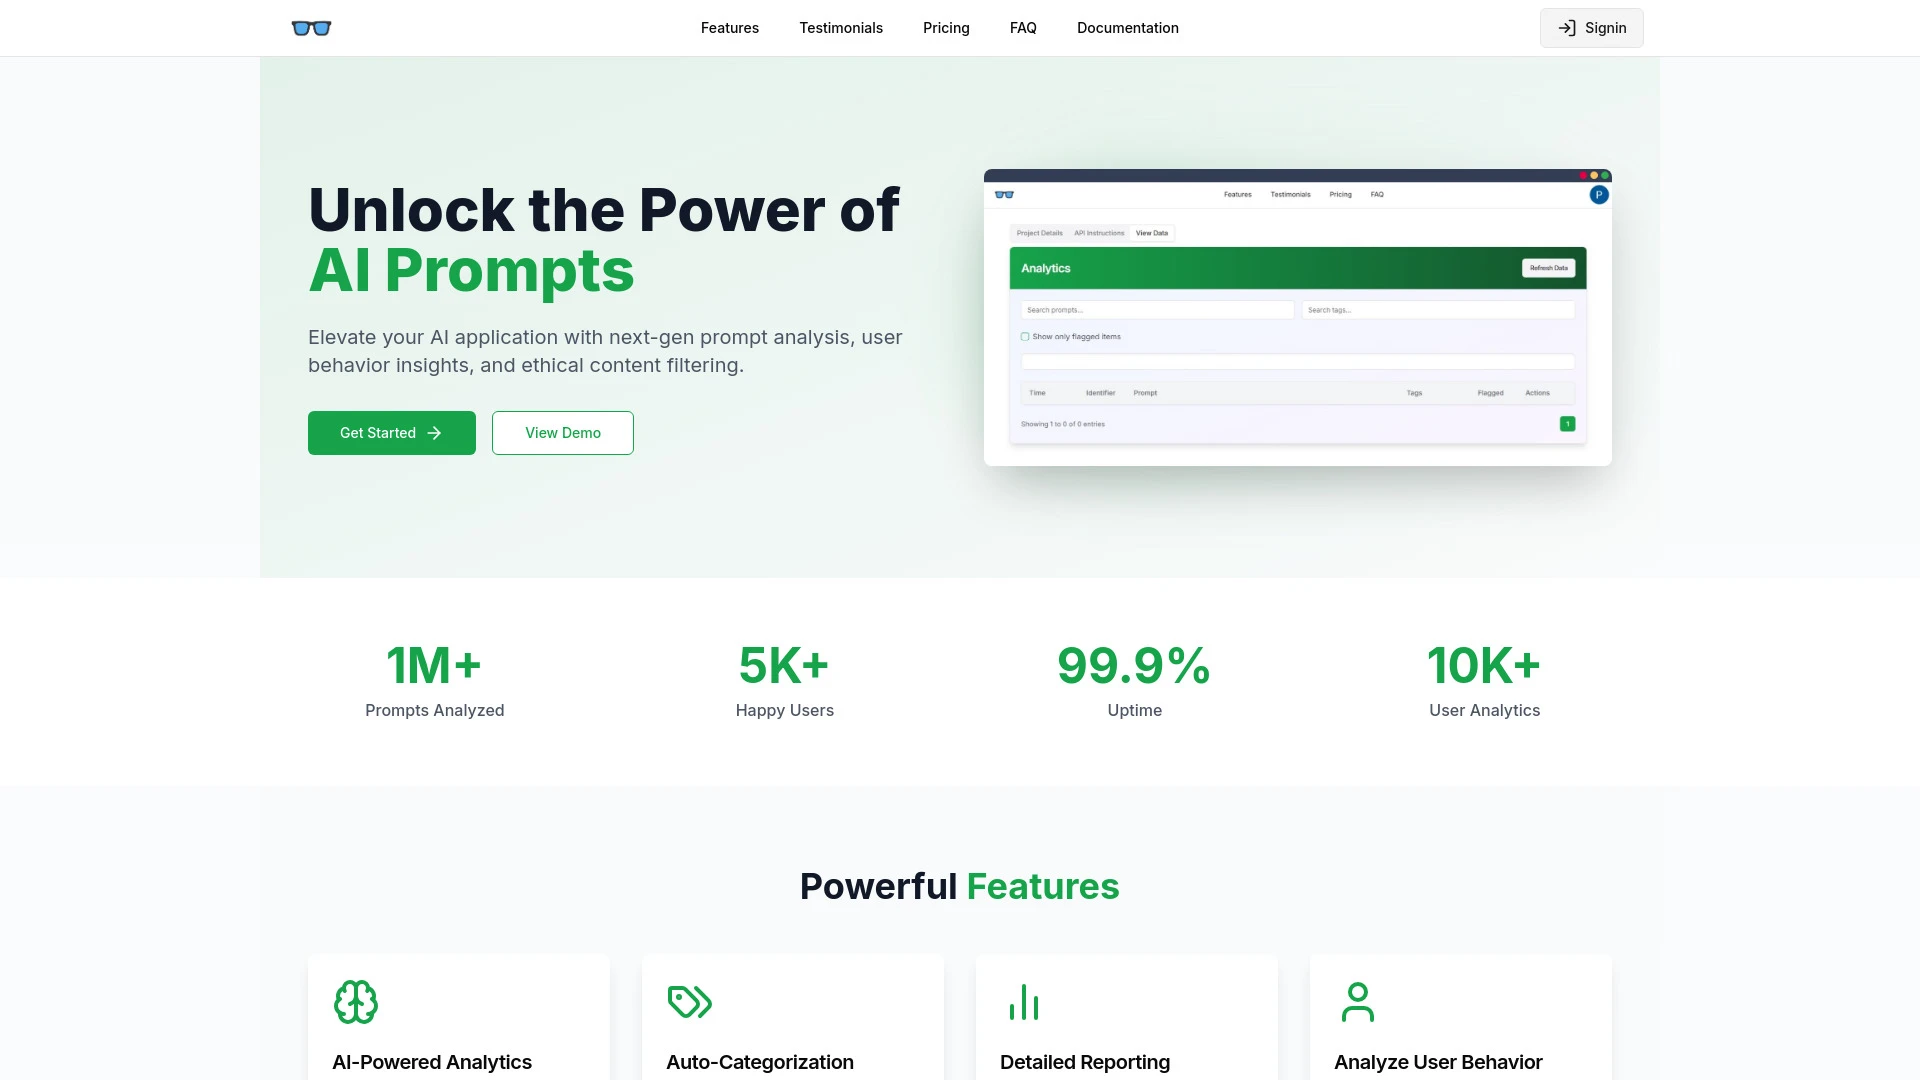Select the View Data tab in dashboard
The image size is (1920, 1080).
(x=1149, y=232)
